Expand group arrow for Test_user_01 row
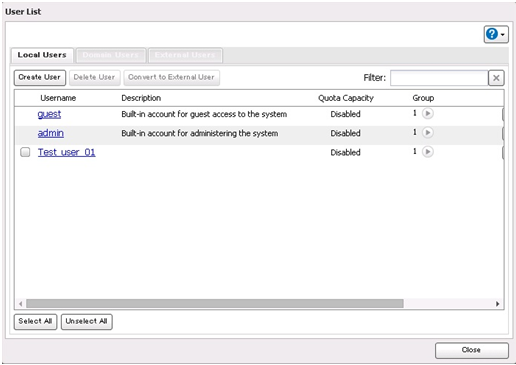This screenshot has height=365, width=516. 428,152
